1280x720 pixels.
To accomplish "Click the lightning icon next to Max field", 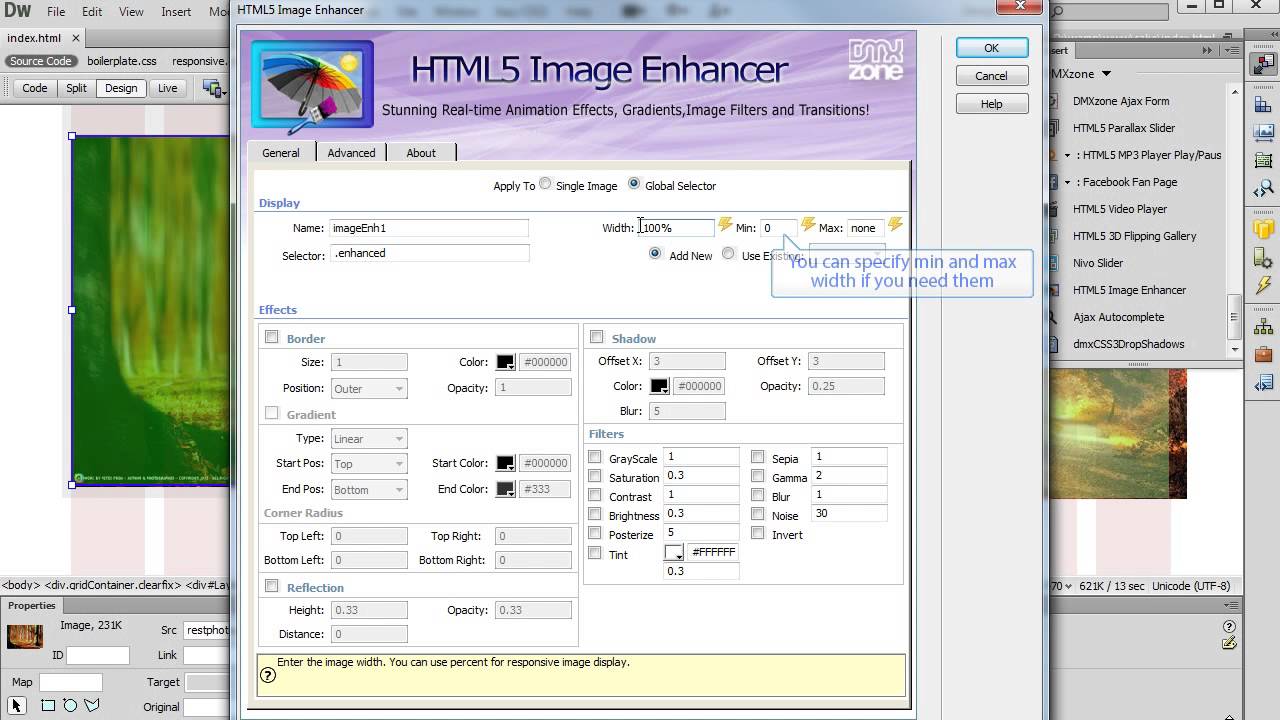I will 895,225.
